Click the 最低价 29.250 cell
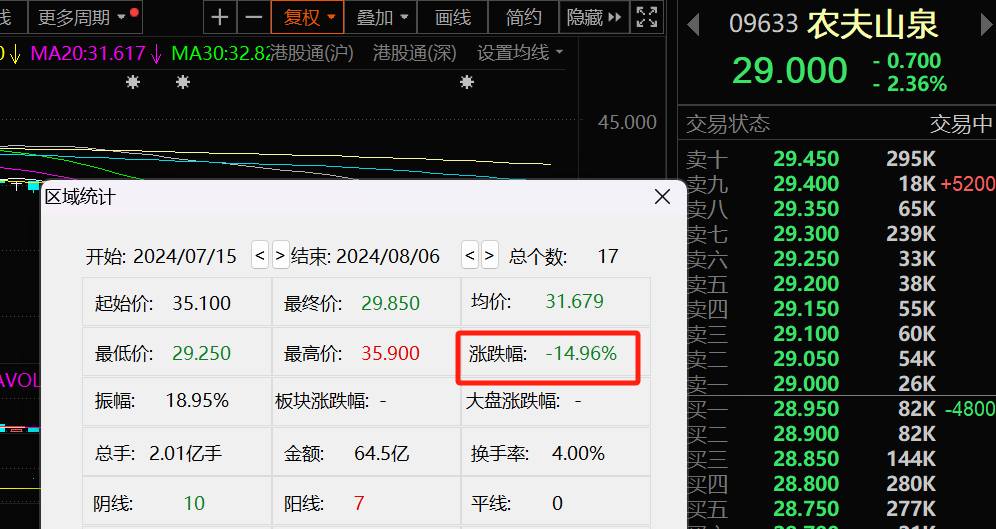The height and width of the screenshot is (529, 996). pyautogui.click(x=177, y=352)
